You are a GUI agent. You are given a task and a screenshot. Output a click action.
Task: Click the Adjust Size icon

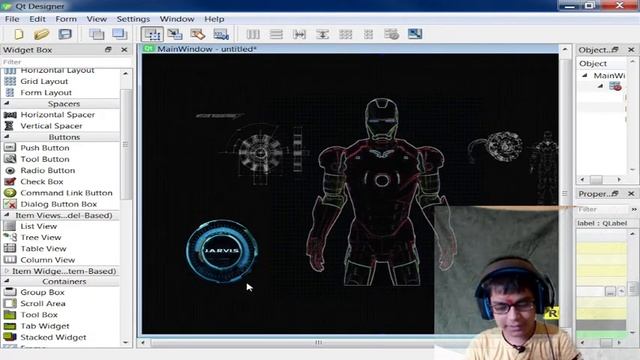(x=415, y=34)
